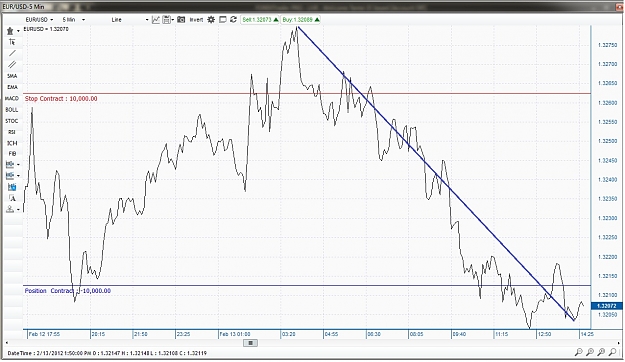This screenshot has height=362, width=625.
Task: Add the BOLL Bollinger bands indicator
Action: [12, 110]
